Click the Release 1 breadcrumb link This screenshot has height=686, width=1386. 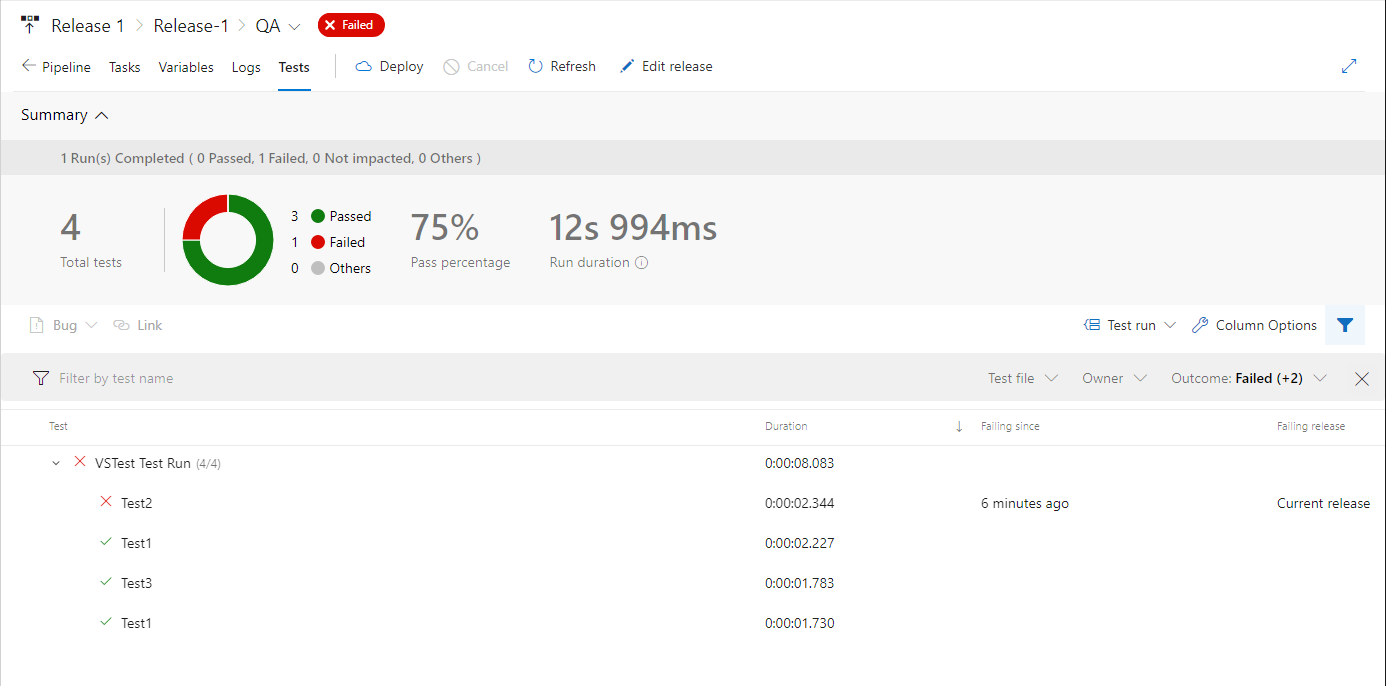coord(89,25)
